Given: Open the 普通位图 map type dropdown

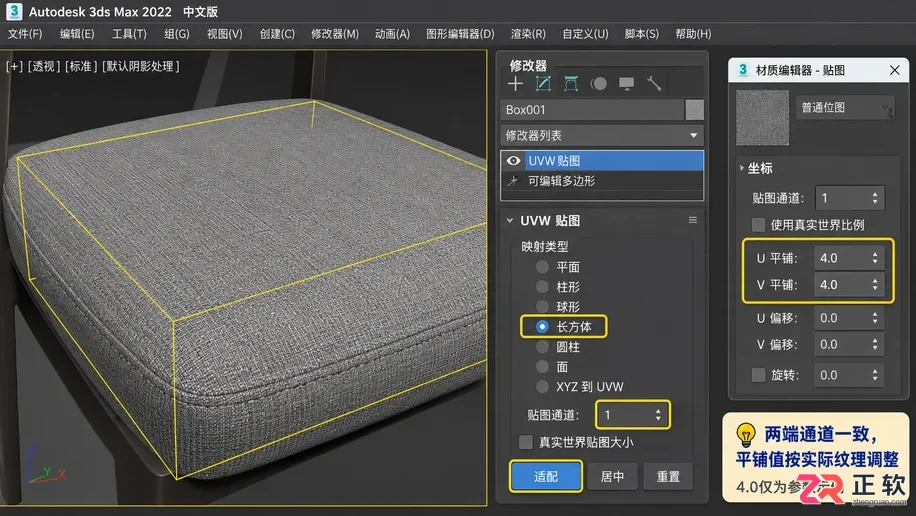Looking at the screenshot, I should coord(845,108).
